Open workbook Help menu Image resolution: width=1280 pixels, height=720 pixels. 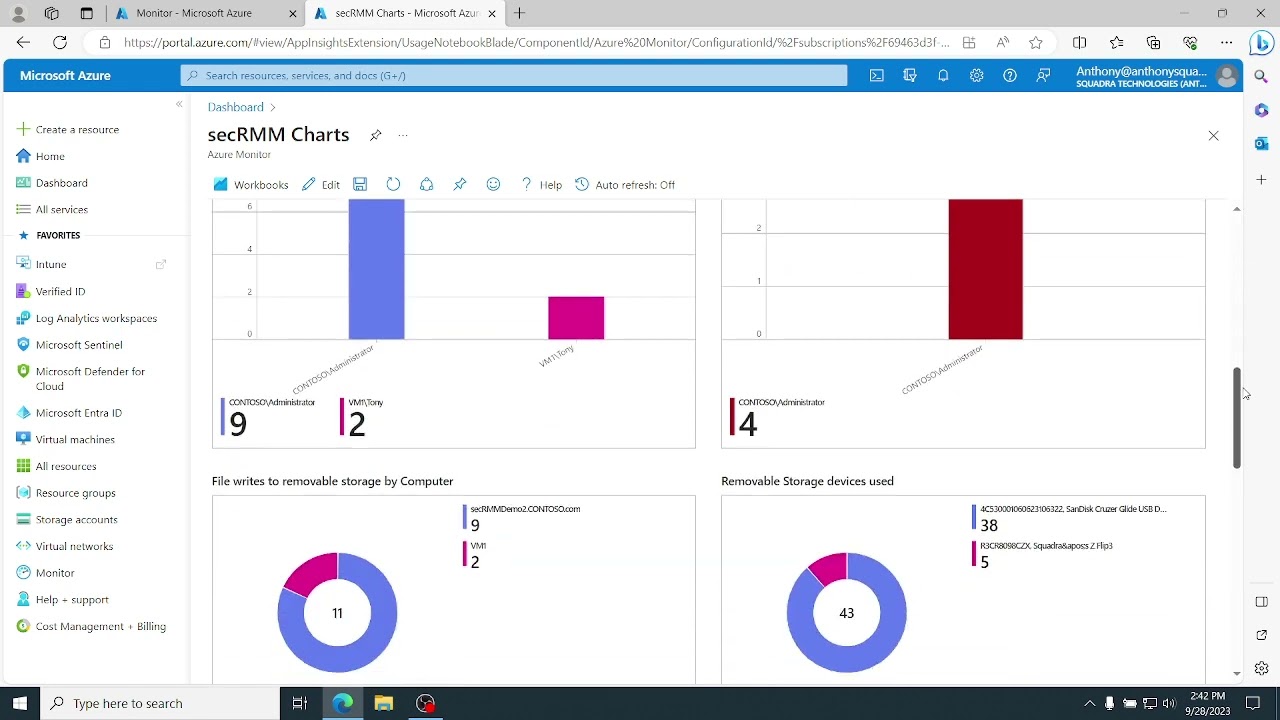click(541, 184)
